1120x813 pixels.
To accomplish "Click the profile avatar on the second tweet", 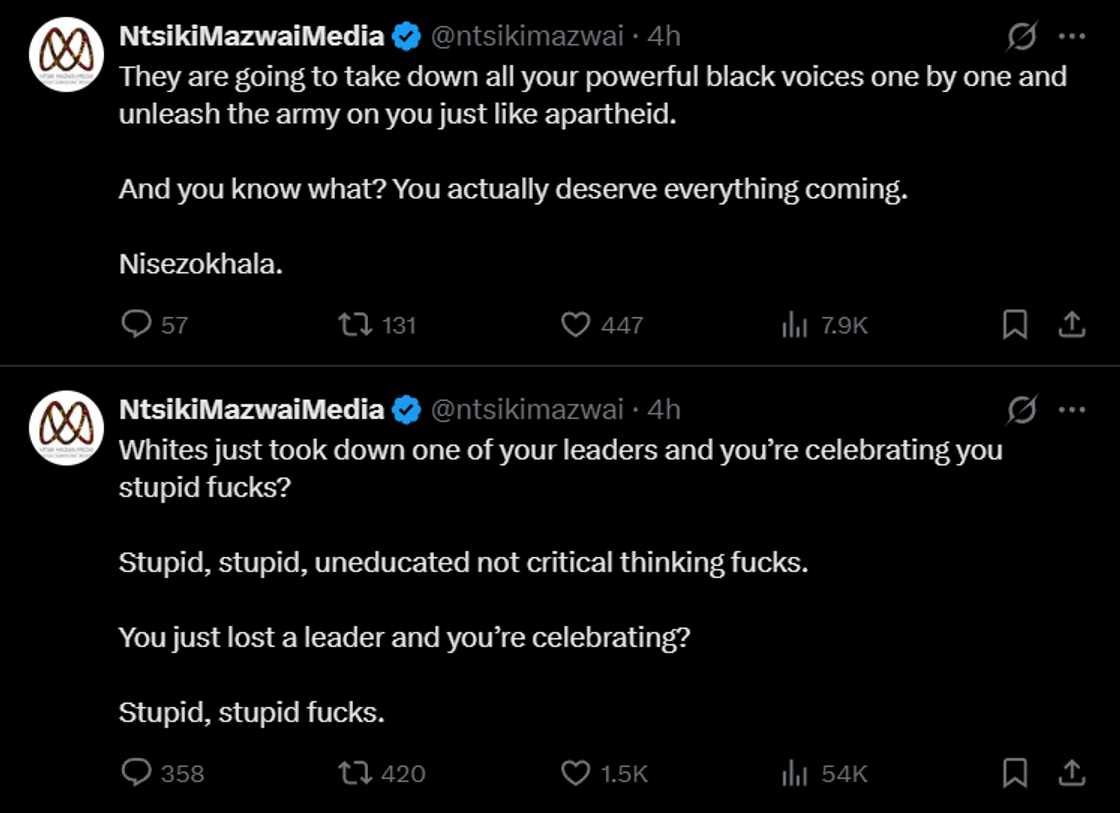I will pyautogui.click(x=65, y=427).
